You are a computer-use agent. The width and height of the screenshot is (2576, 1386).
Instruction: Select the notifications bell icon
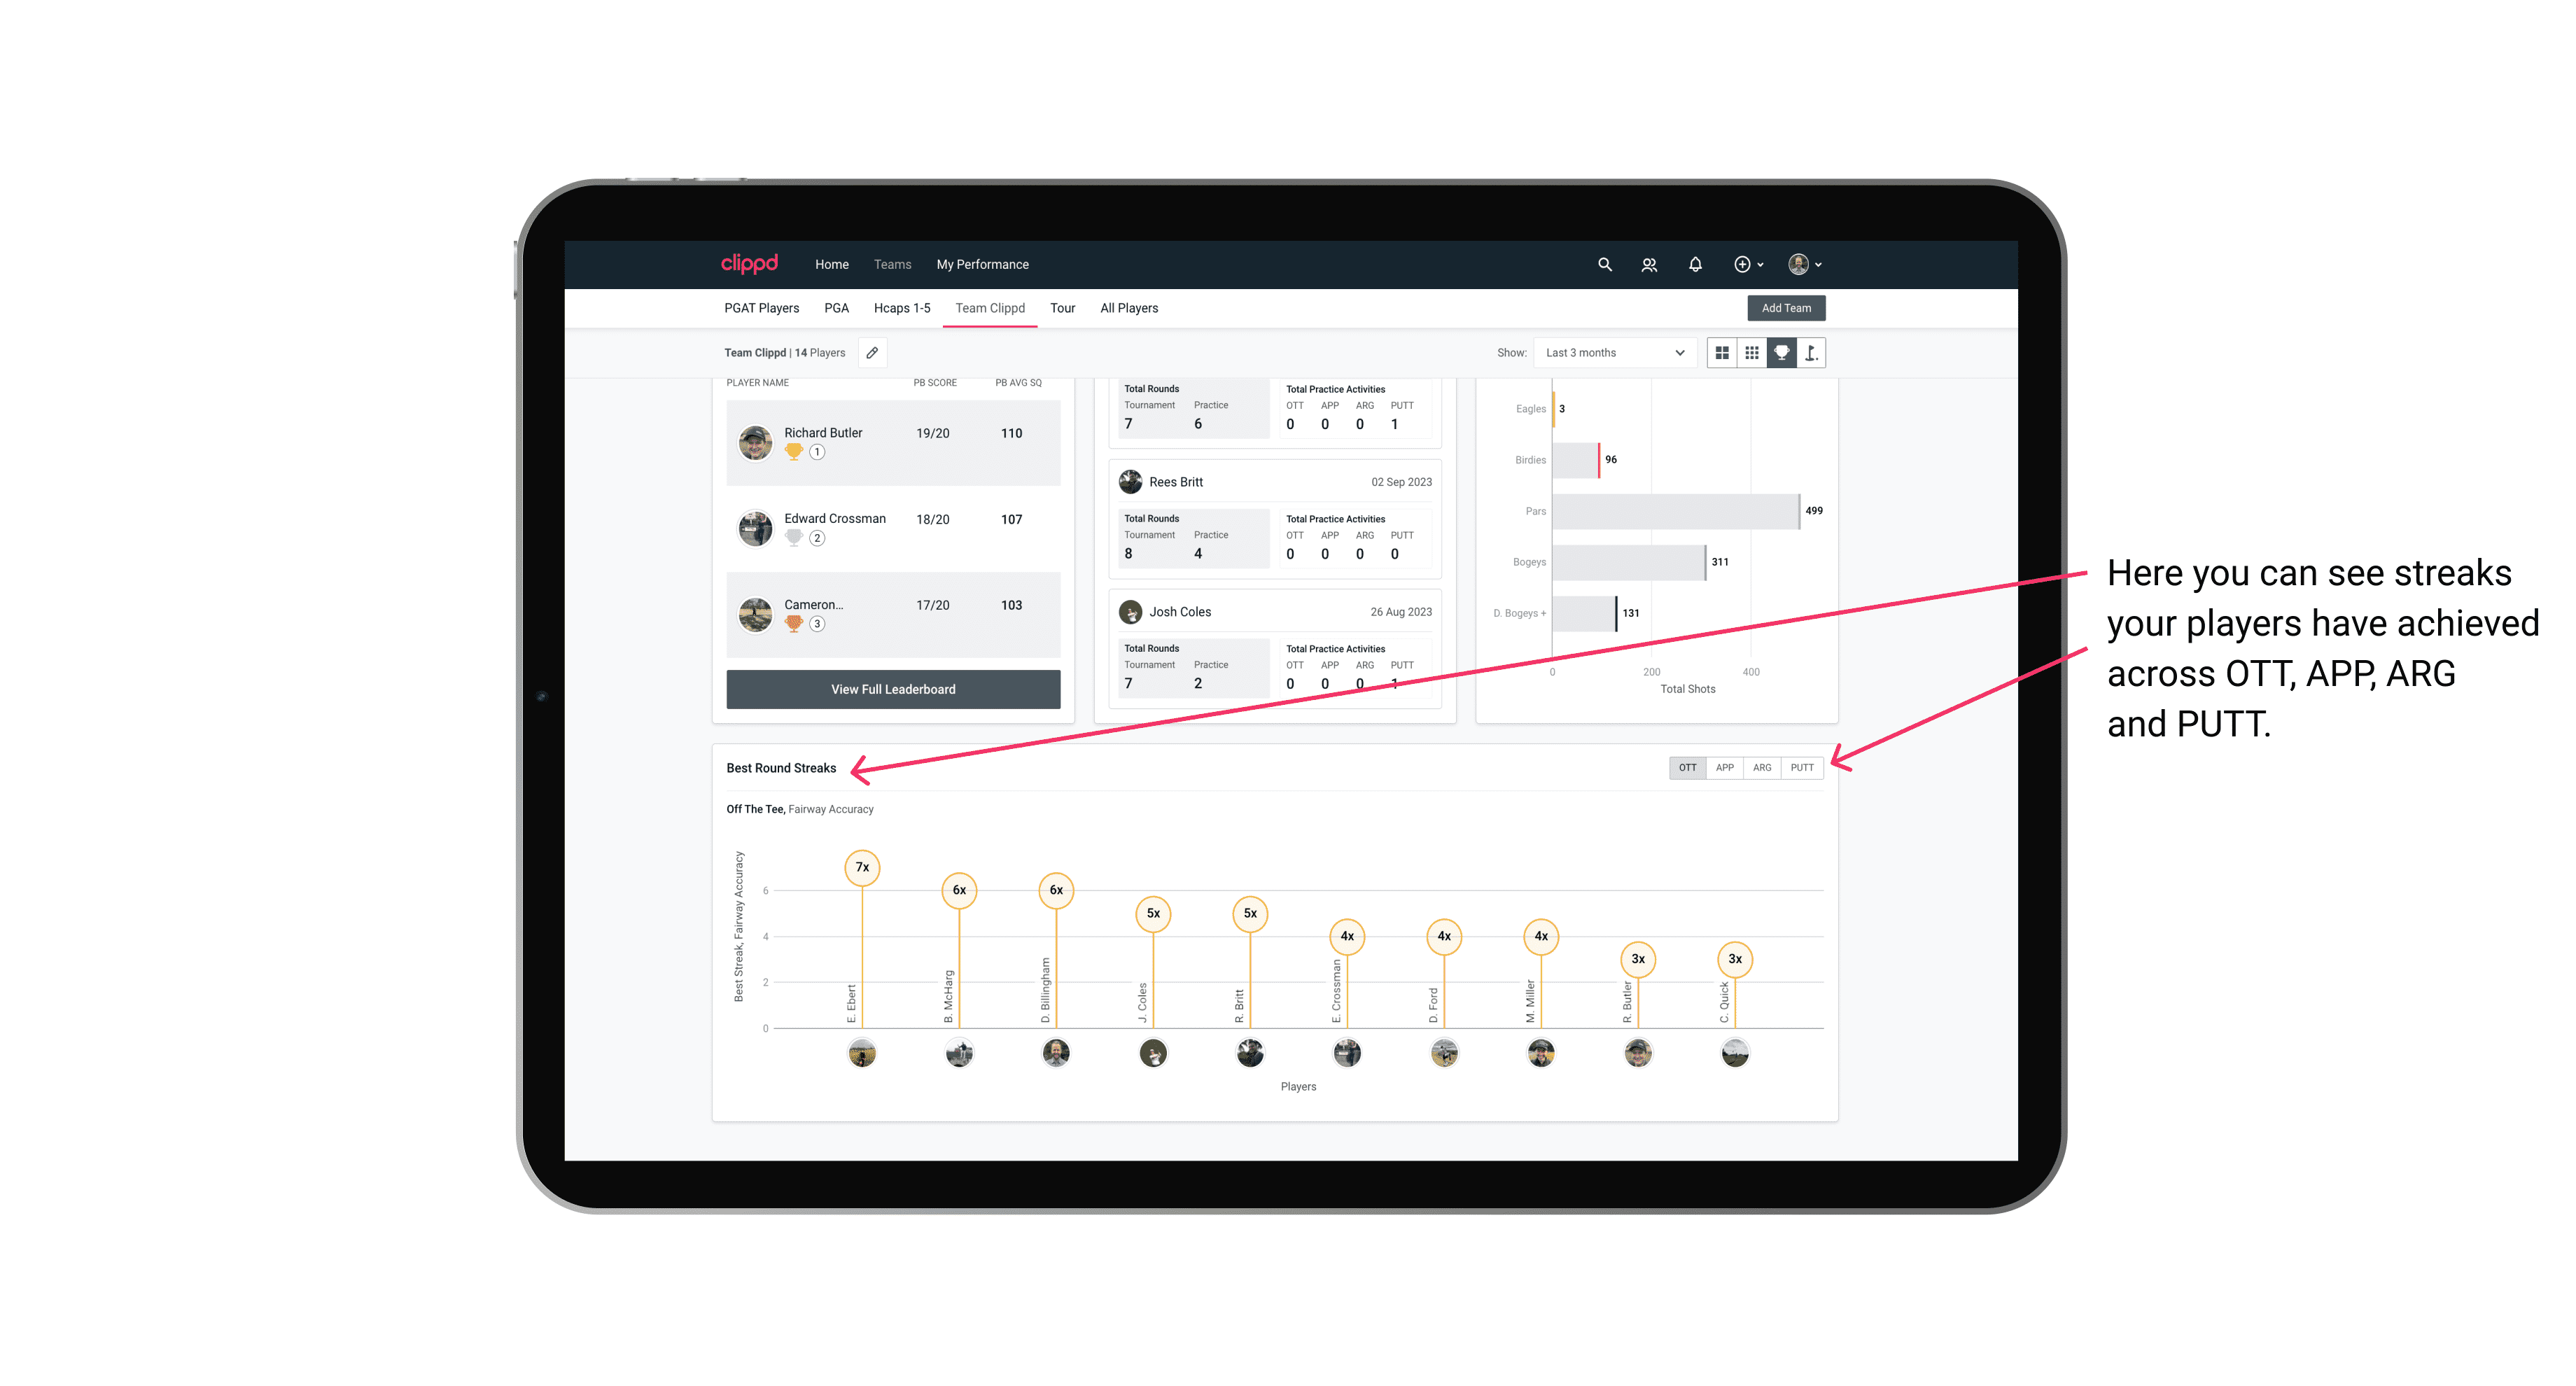pos(1693,263)
